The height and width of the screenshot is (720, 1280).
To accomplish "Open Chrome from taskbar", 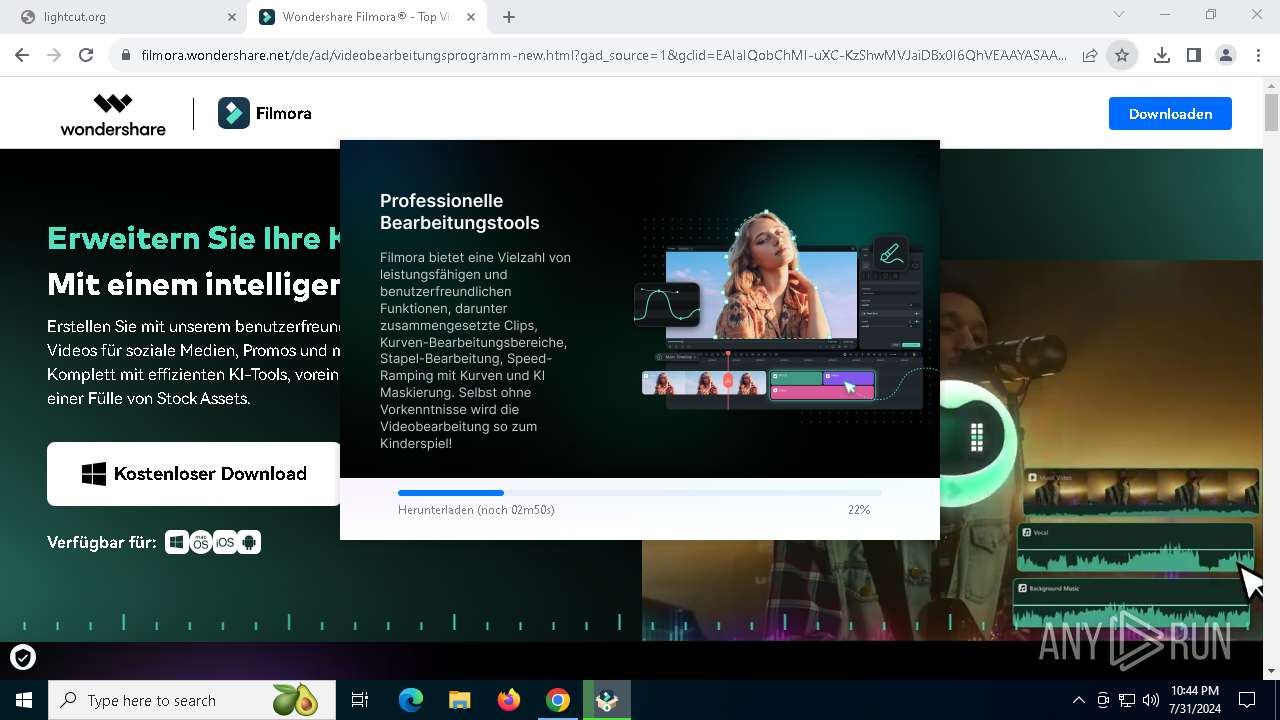I will pyautogui.click(x=558, y=700).
